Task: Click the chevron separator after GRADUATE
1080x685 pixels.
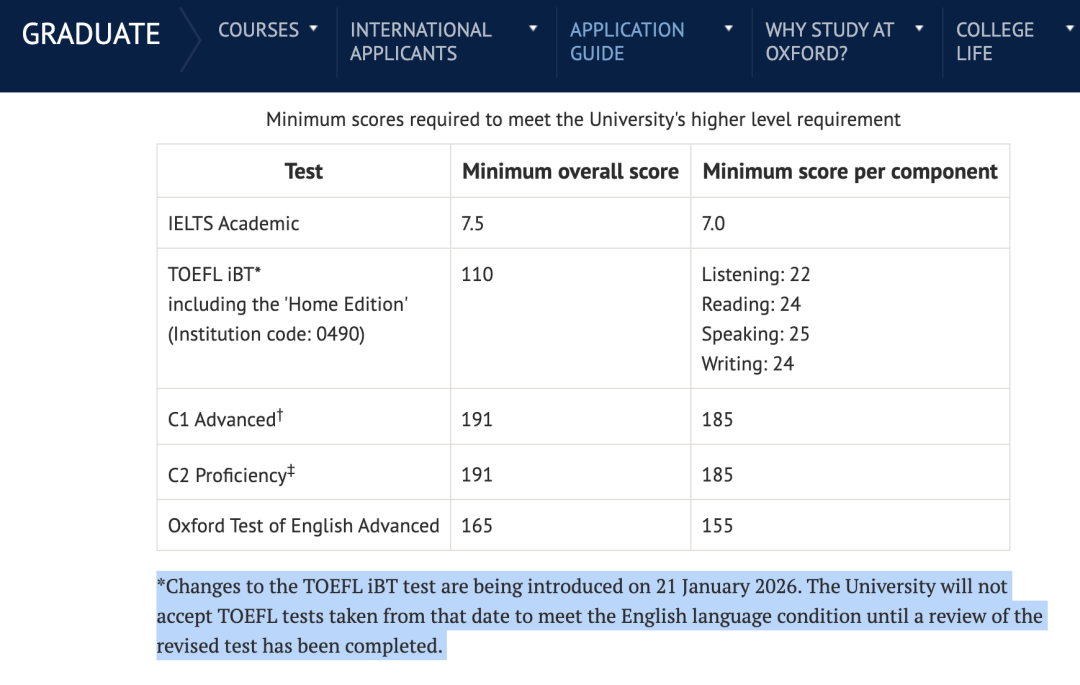Action: [x=190, y=40]
